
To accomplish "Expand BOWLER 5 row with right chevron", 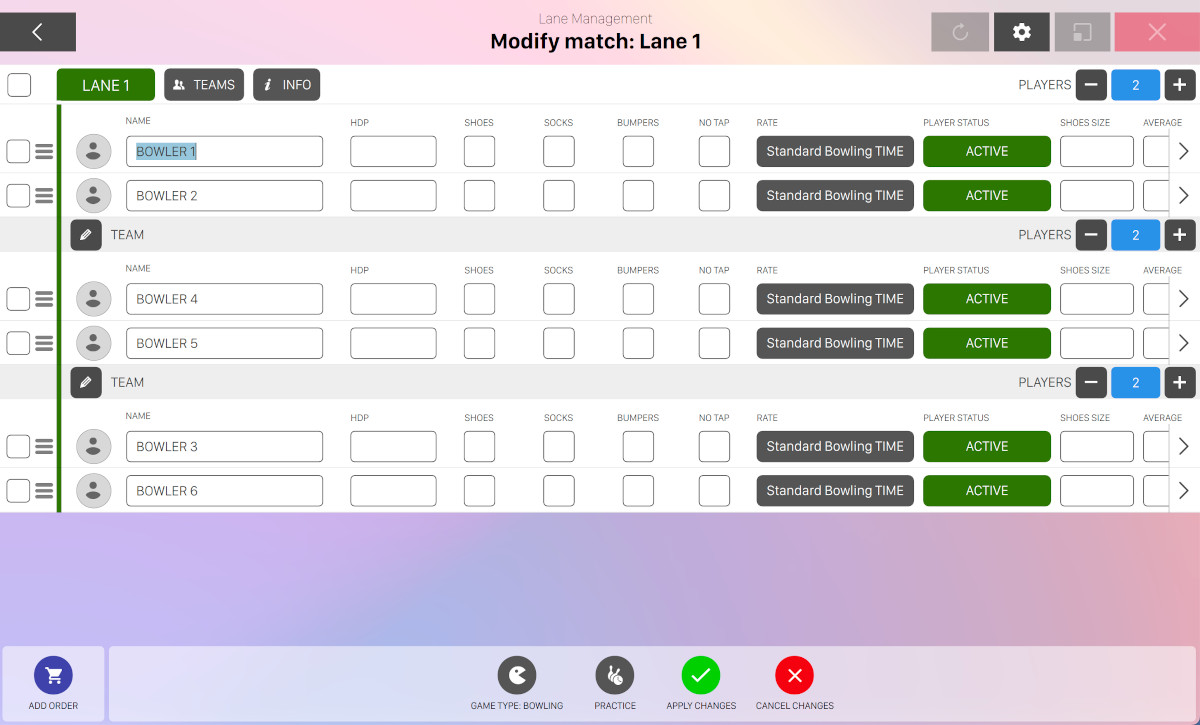I will pyautogui.click(x=1184, y=343).
